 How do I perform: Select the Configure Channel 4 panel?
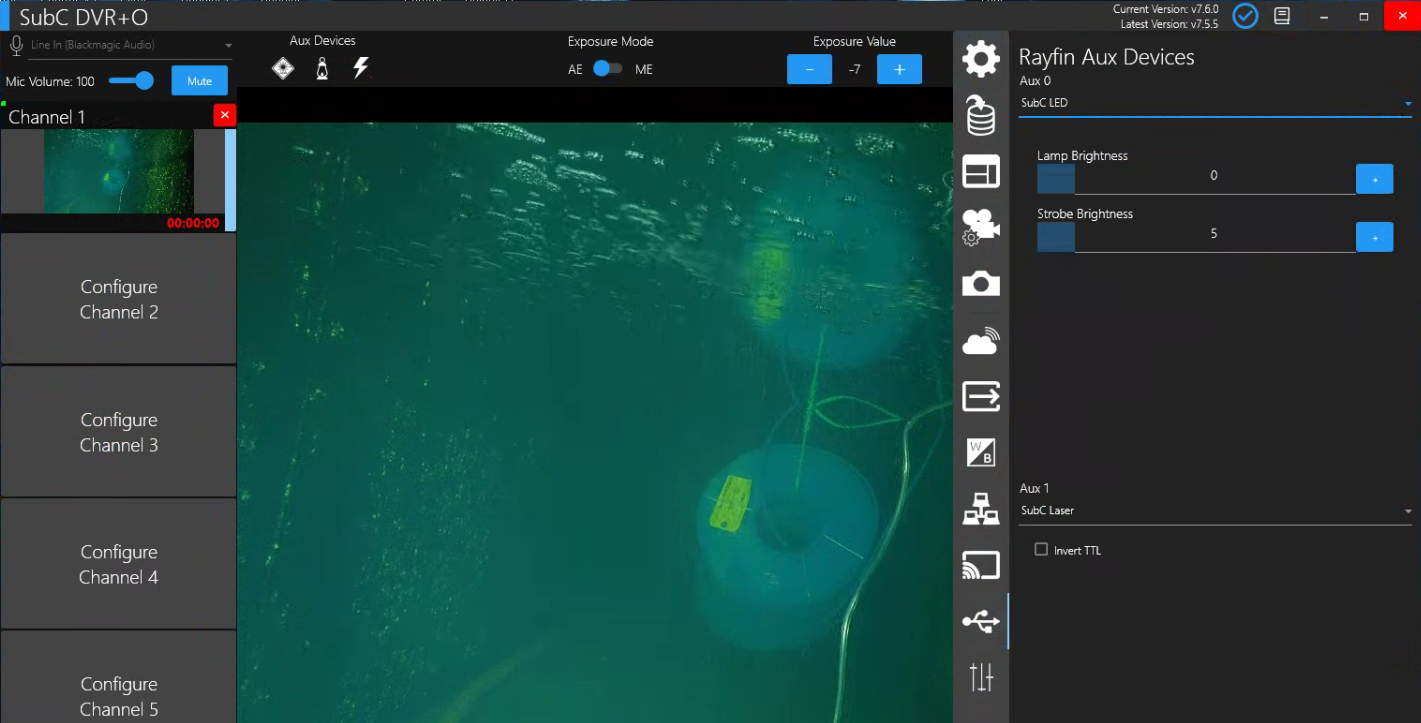click(118, 564)
